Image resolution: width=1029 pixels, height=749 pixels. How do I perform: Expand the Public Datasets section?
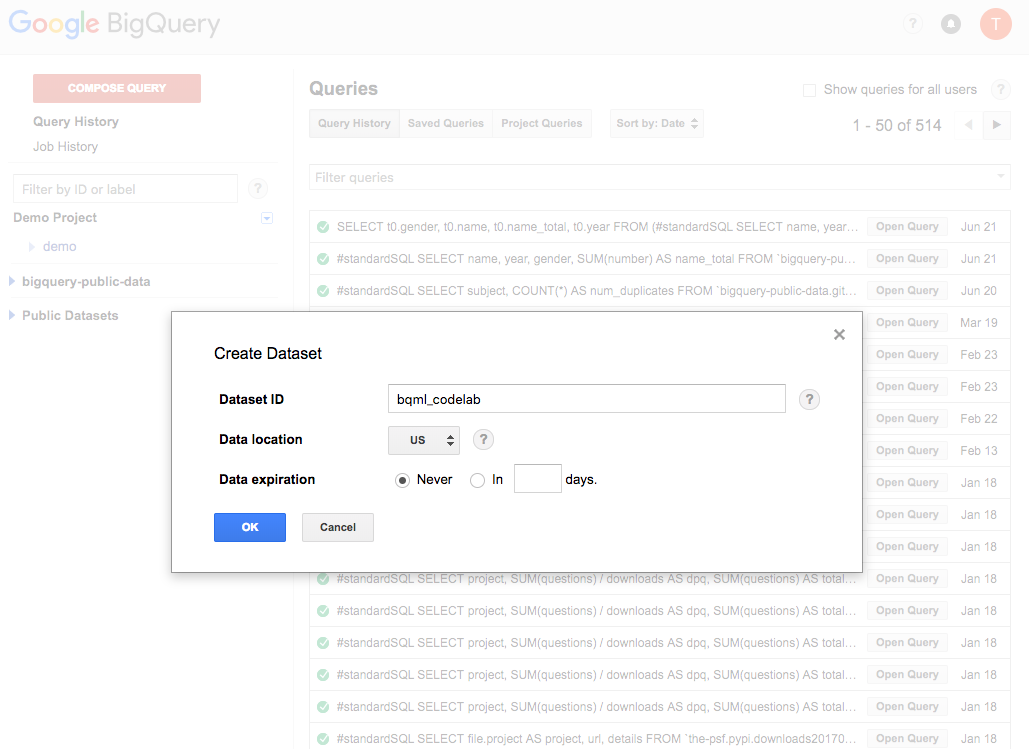click(10, 315)
